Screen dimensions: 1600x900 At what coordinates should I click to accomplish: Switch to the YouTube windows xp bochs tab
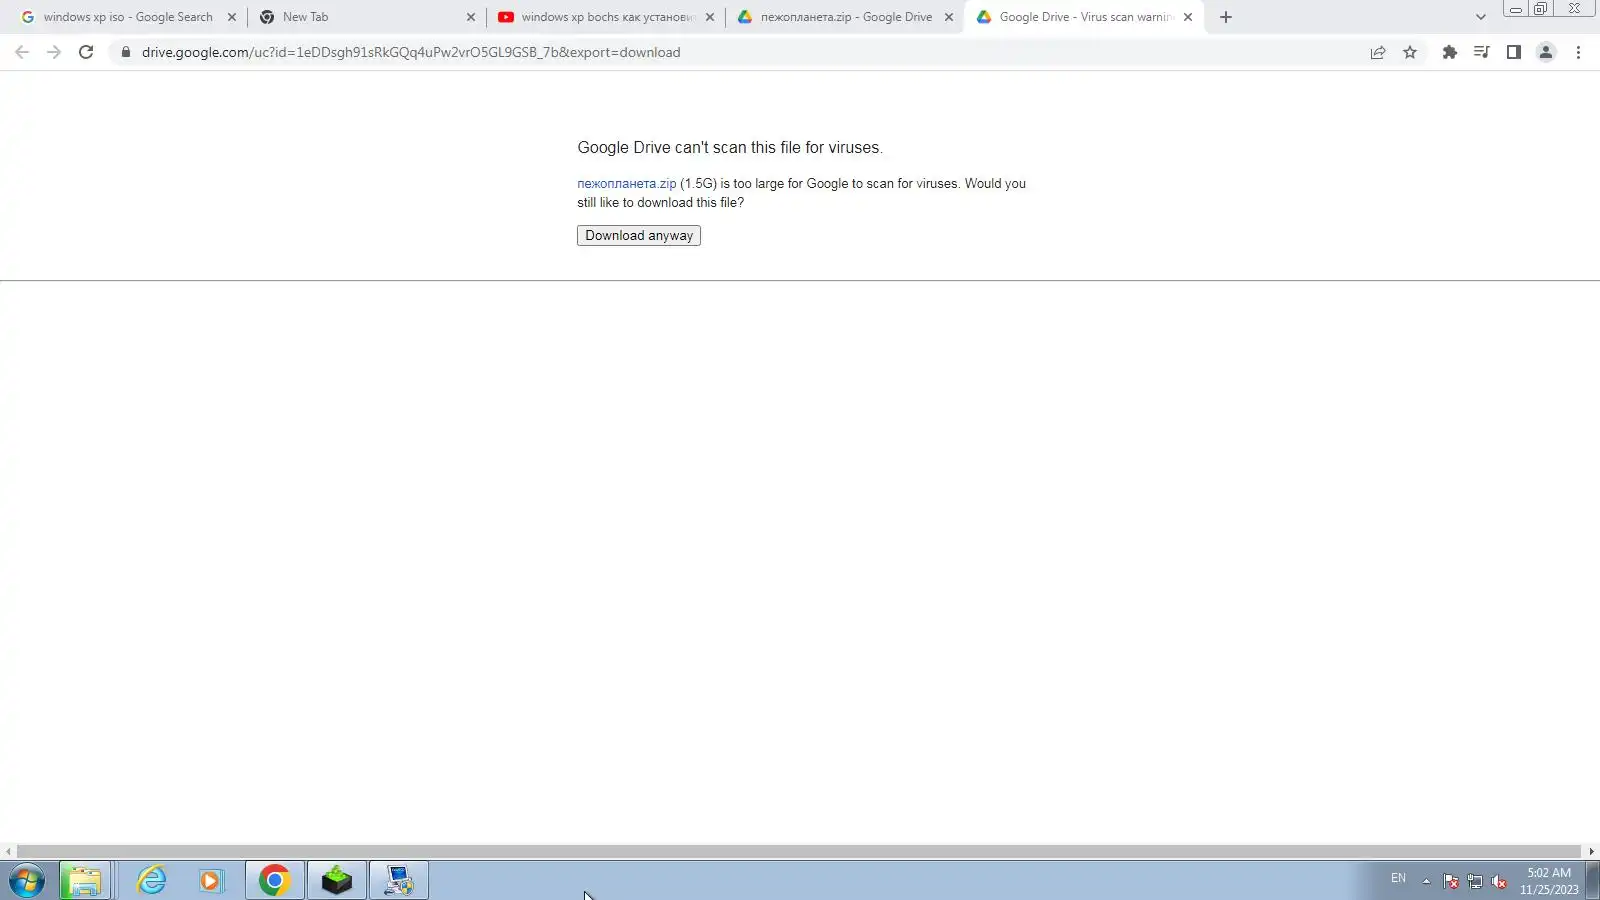[605, 17]
